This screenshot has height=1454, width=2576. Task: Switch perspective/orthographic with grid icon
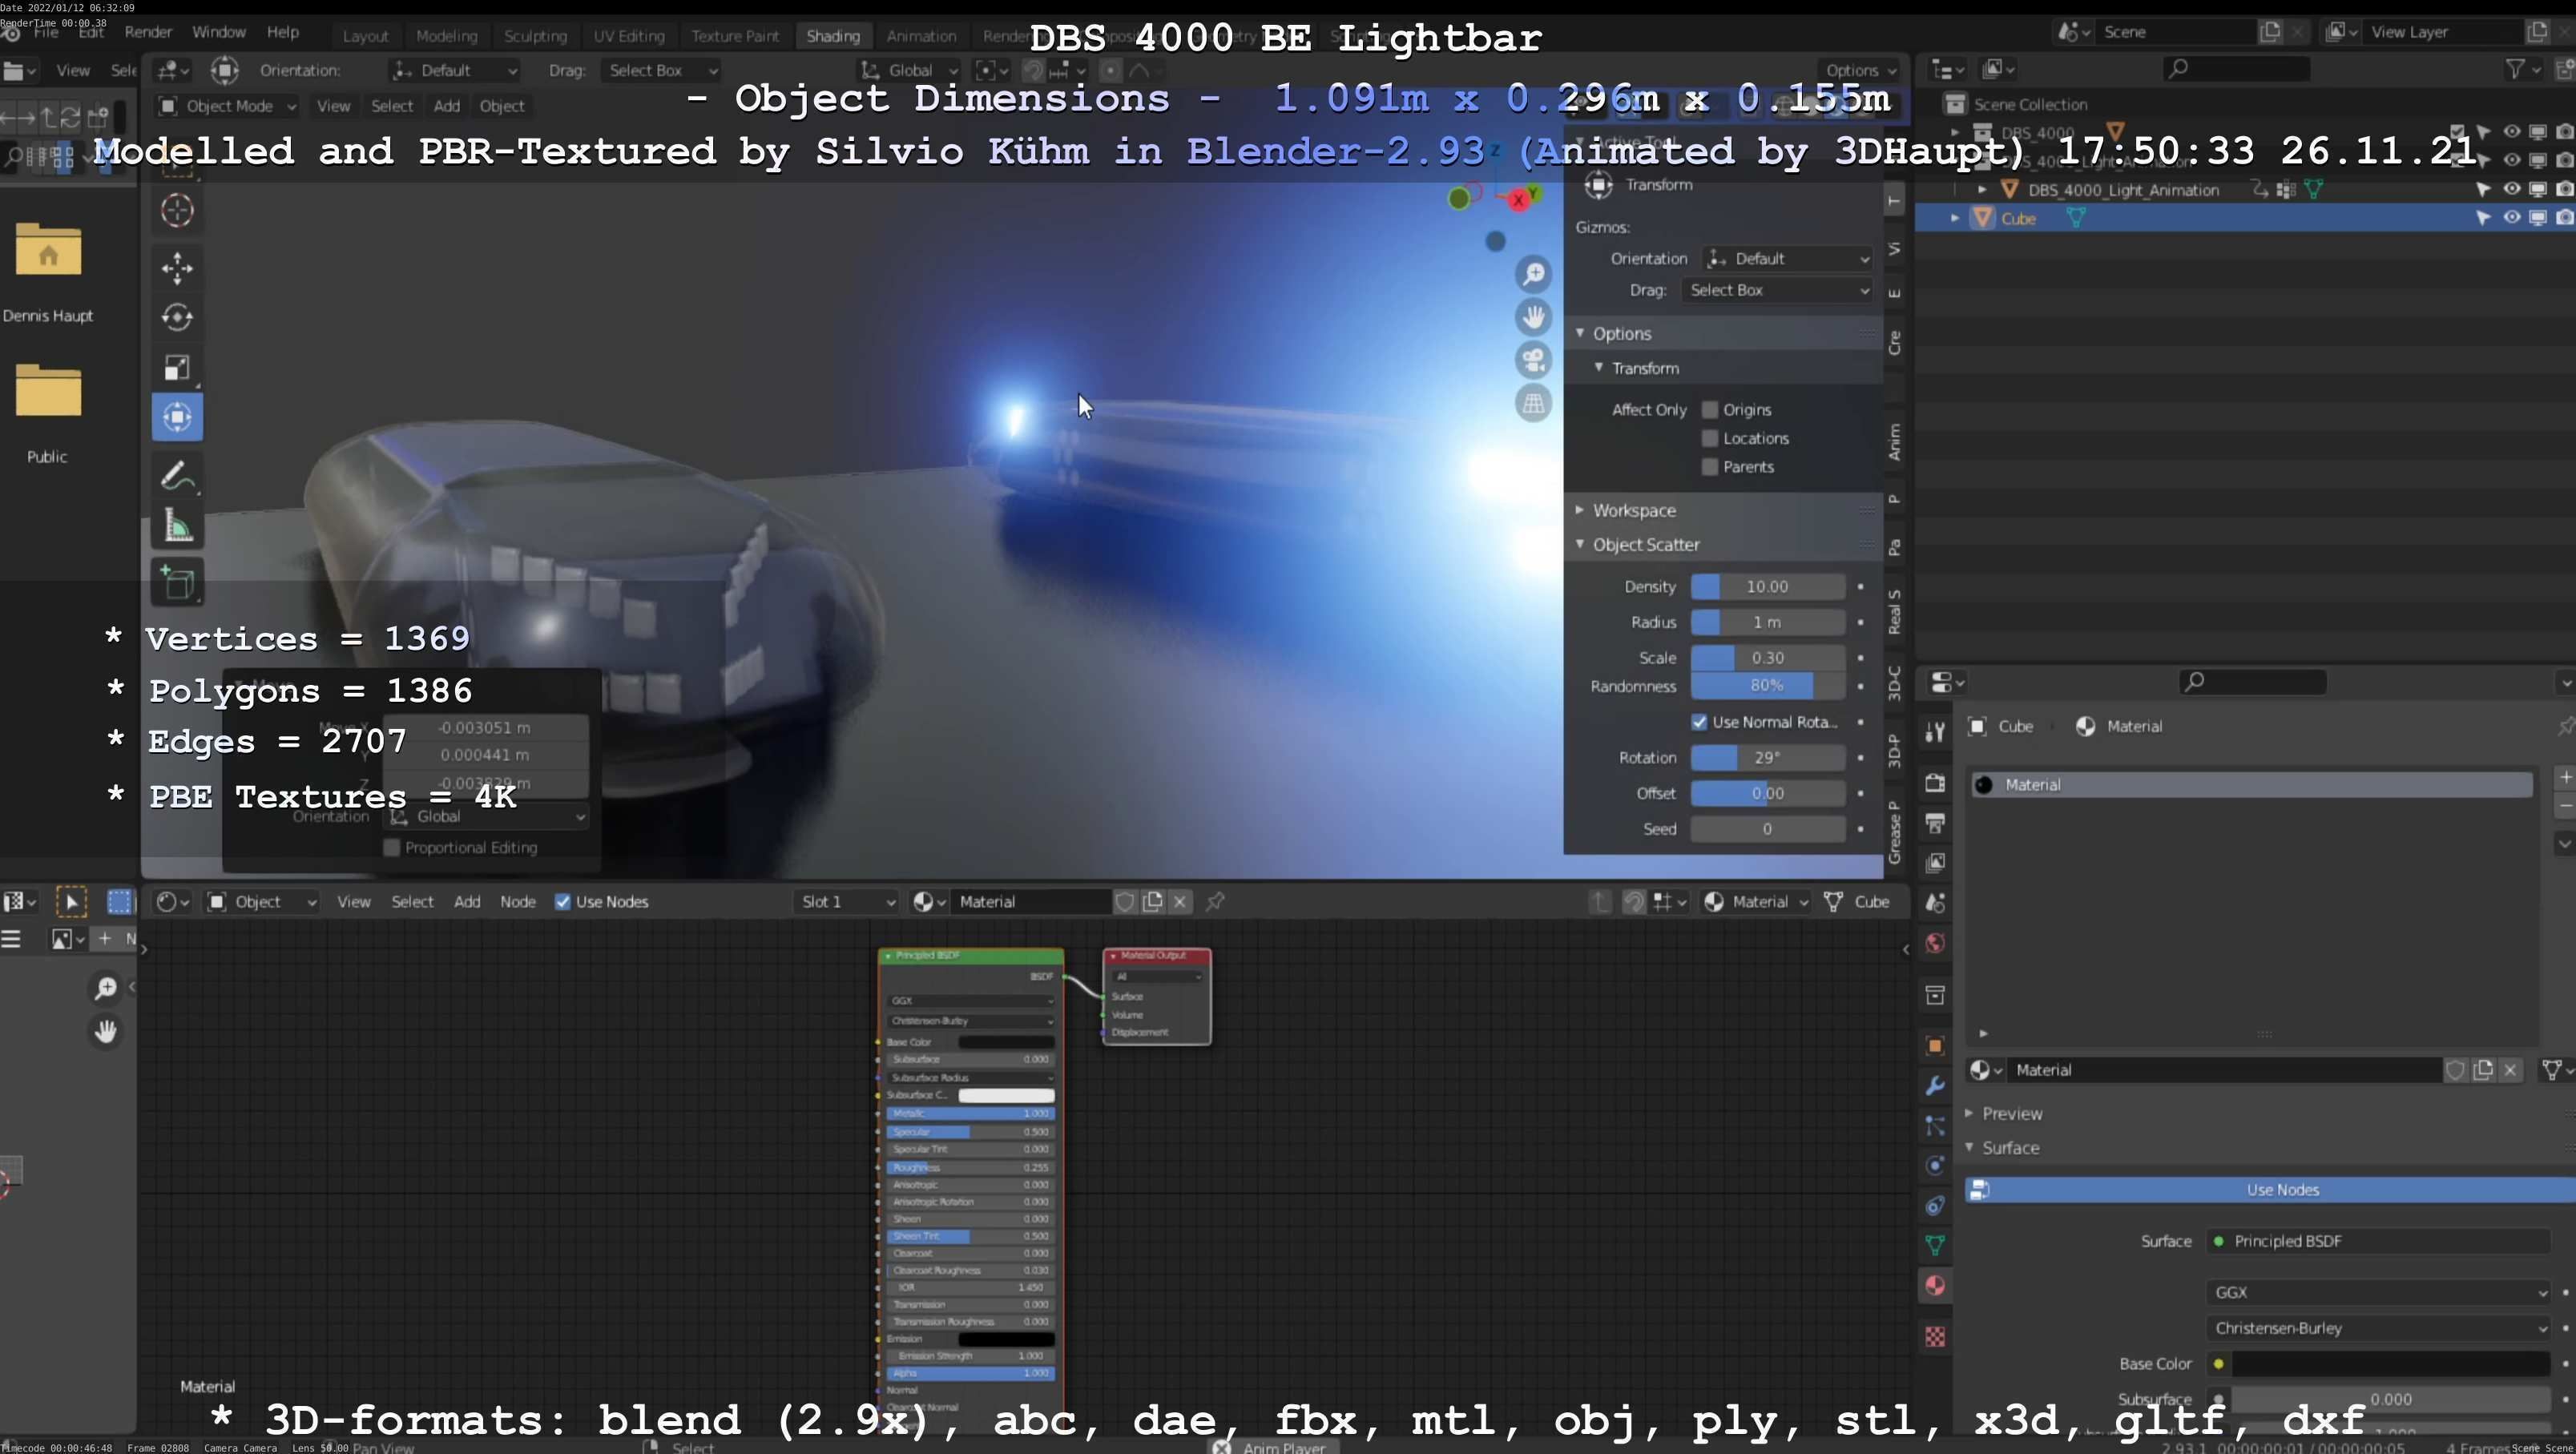tap(1533, 404)
